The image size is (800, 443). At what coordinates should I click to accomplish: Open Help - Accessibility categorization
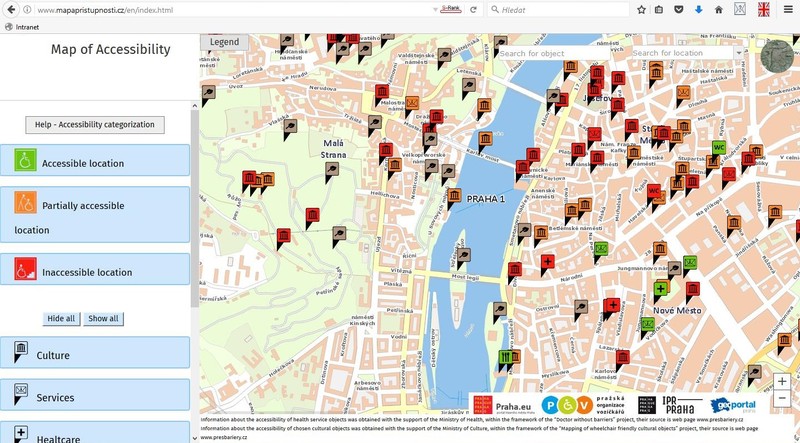95,125
